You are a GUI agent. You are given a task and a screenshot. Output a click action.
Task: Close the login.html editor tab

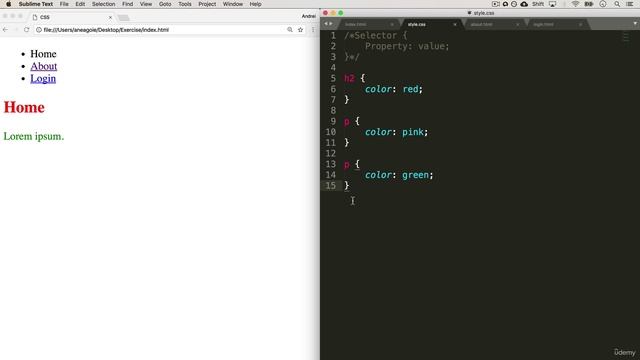pyautogui.click(x=580, y=24)
